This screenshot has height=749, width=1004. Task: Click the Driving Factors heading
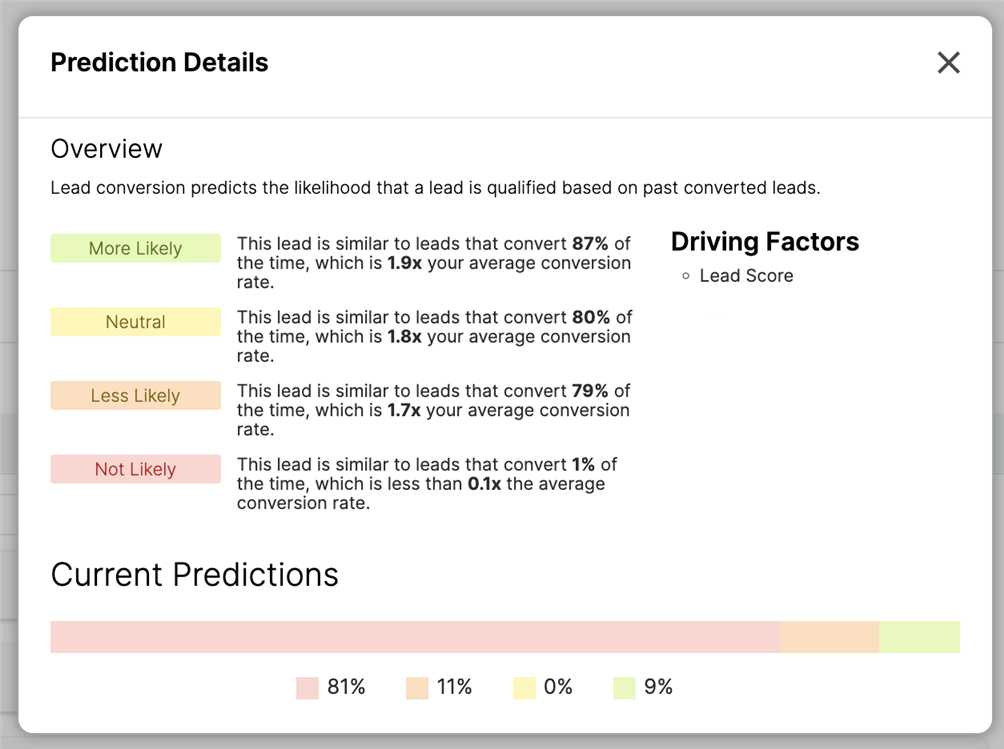pos(764,242)
